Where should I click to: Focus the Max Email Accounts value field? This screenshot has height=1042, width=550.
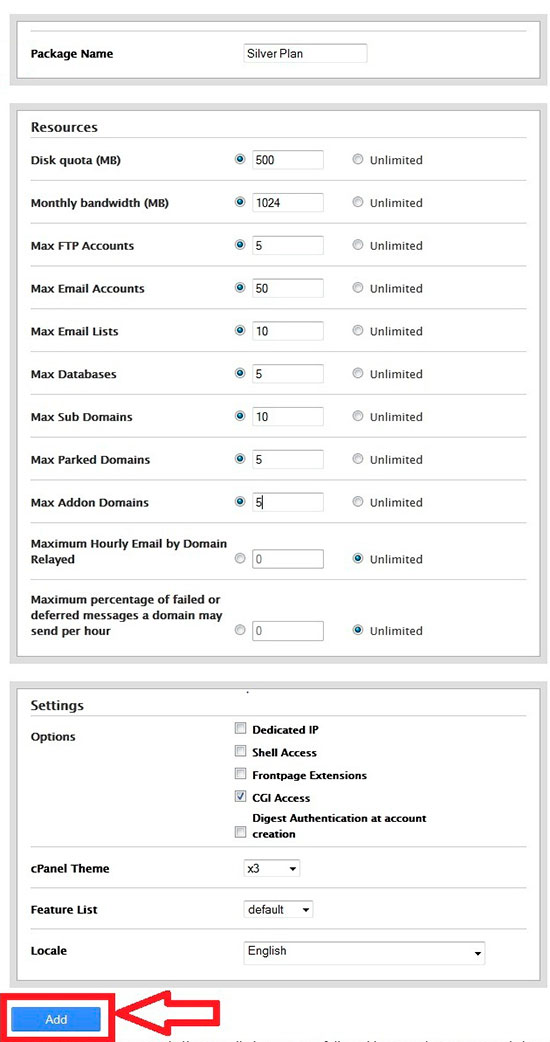click(288, 288)
